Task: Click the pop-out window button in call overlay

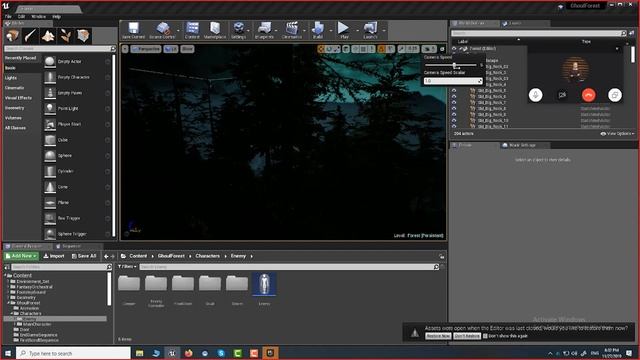Action: pos(615,95)
